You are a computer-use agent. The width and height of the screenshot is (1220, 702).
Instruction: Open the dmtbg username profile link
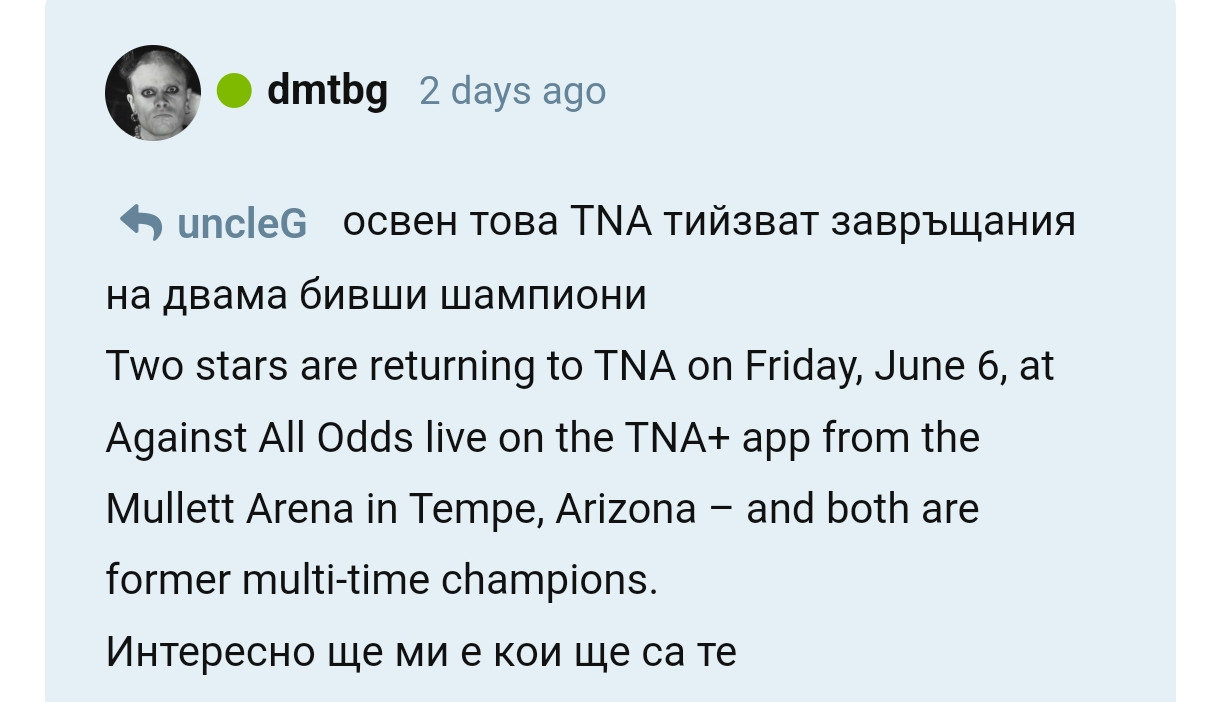327,91
